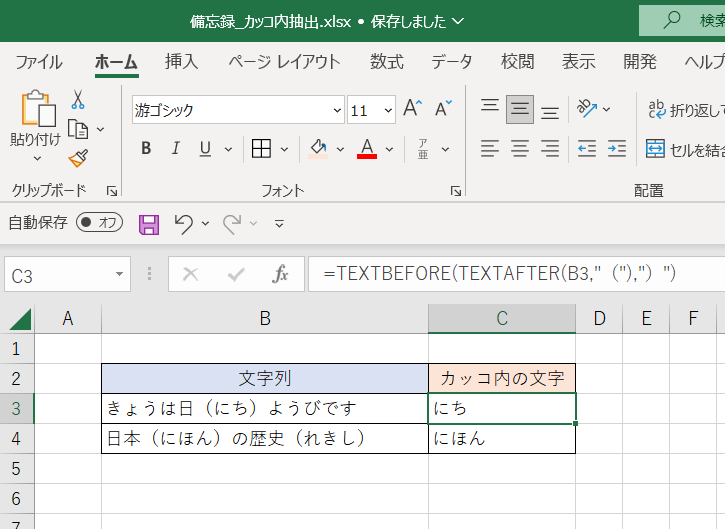Select column B header
The width and height of the screenshot is (725, 529).
tap(265, 319)
